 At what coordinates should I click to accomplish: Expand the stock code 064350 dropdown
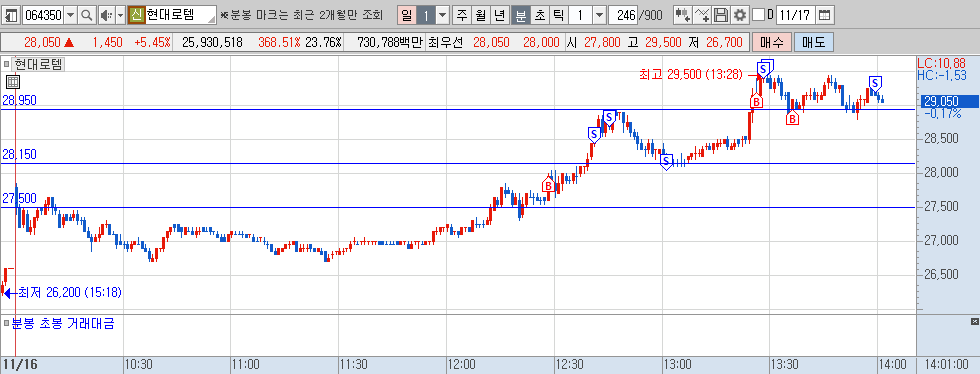click(x=71, y=14)
